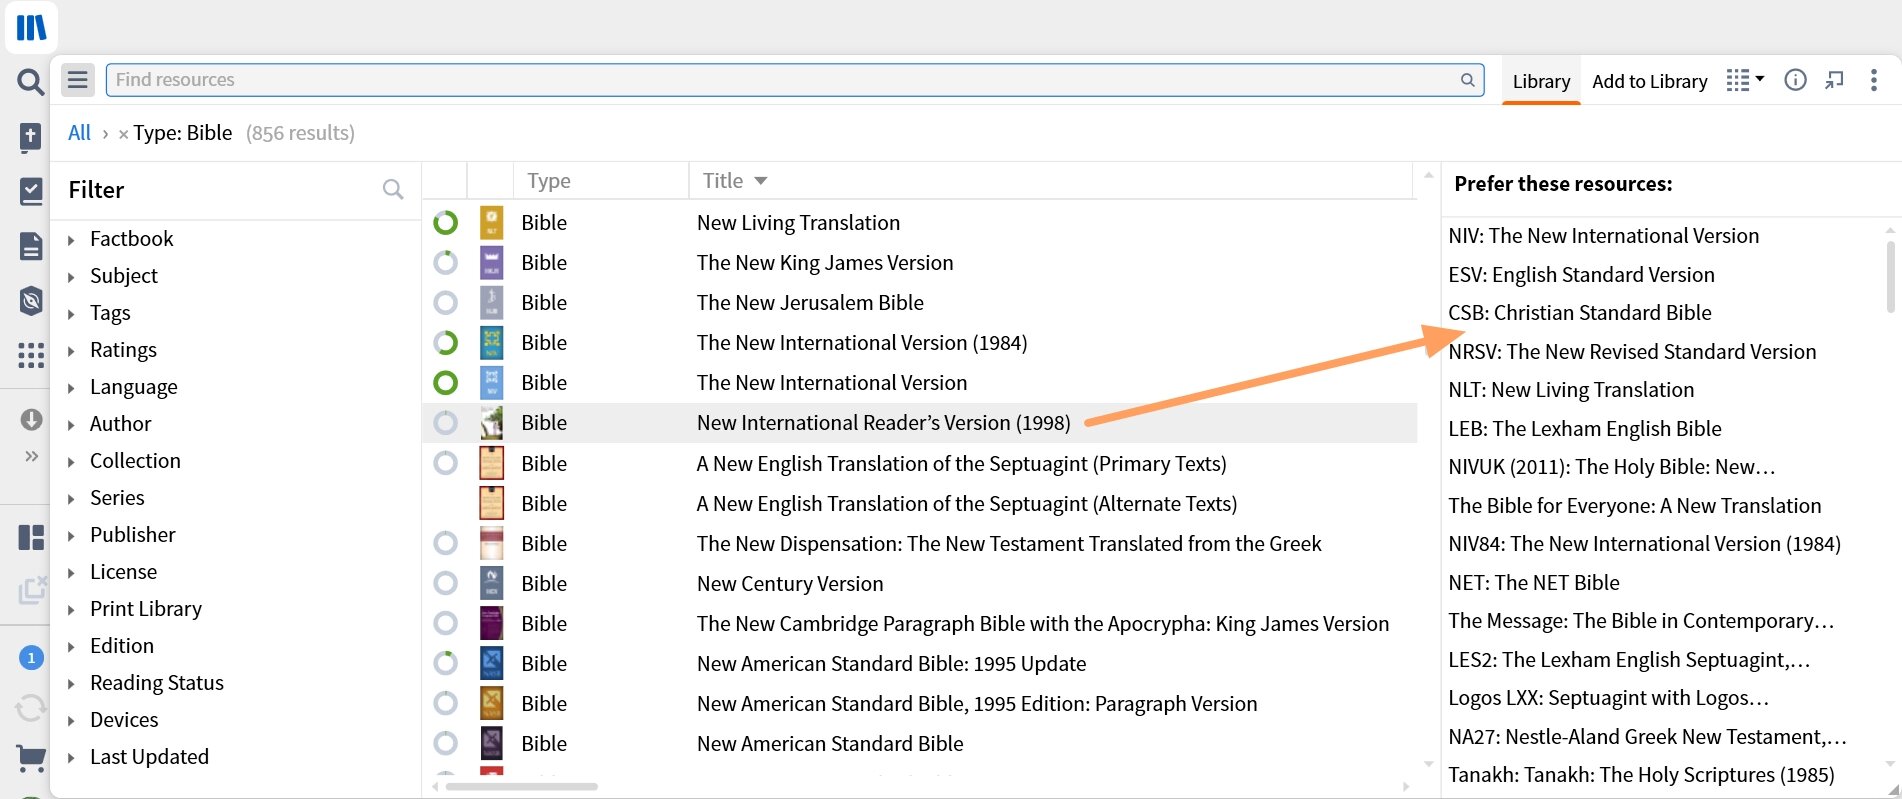
Task: Toggle status circle for New American Standard Bible
Action: tap(445, 743)
